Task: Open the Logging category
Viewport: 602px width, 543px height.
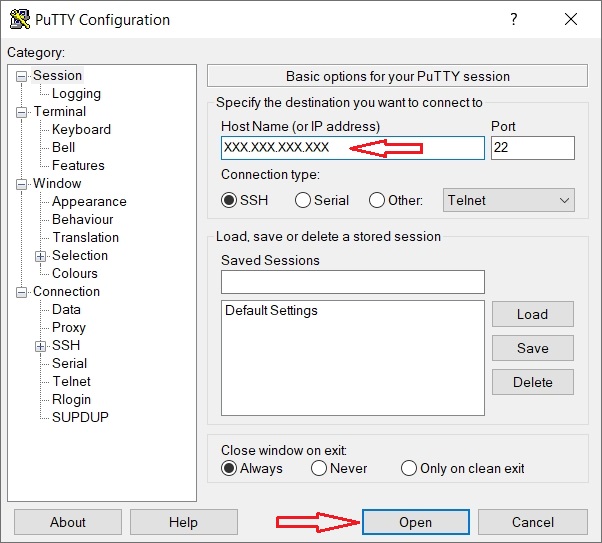Action: [x=76, y=94]
